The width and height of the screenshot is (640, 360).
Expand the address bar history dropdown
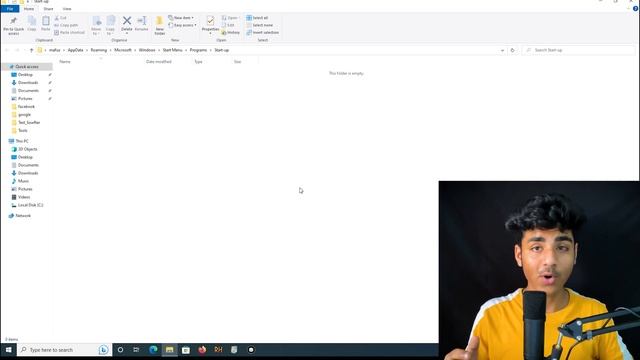tap(502, 50)
